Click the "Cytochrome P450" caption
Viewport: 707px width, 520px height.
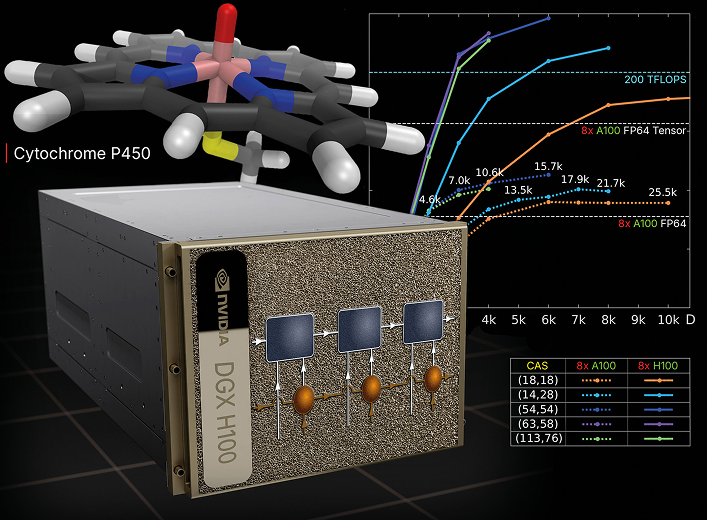(82, 154)
